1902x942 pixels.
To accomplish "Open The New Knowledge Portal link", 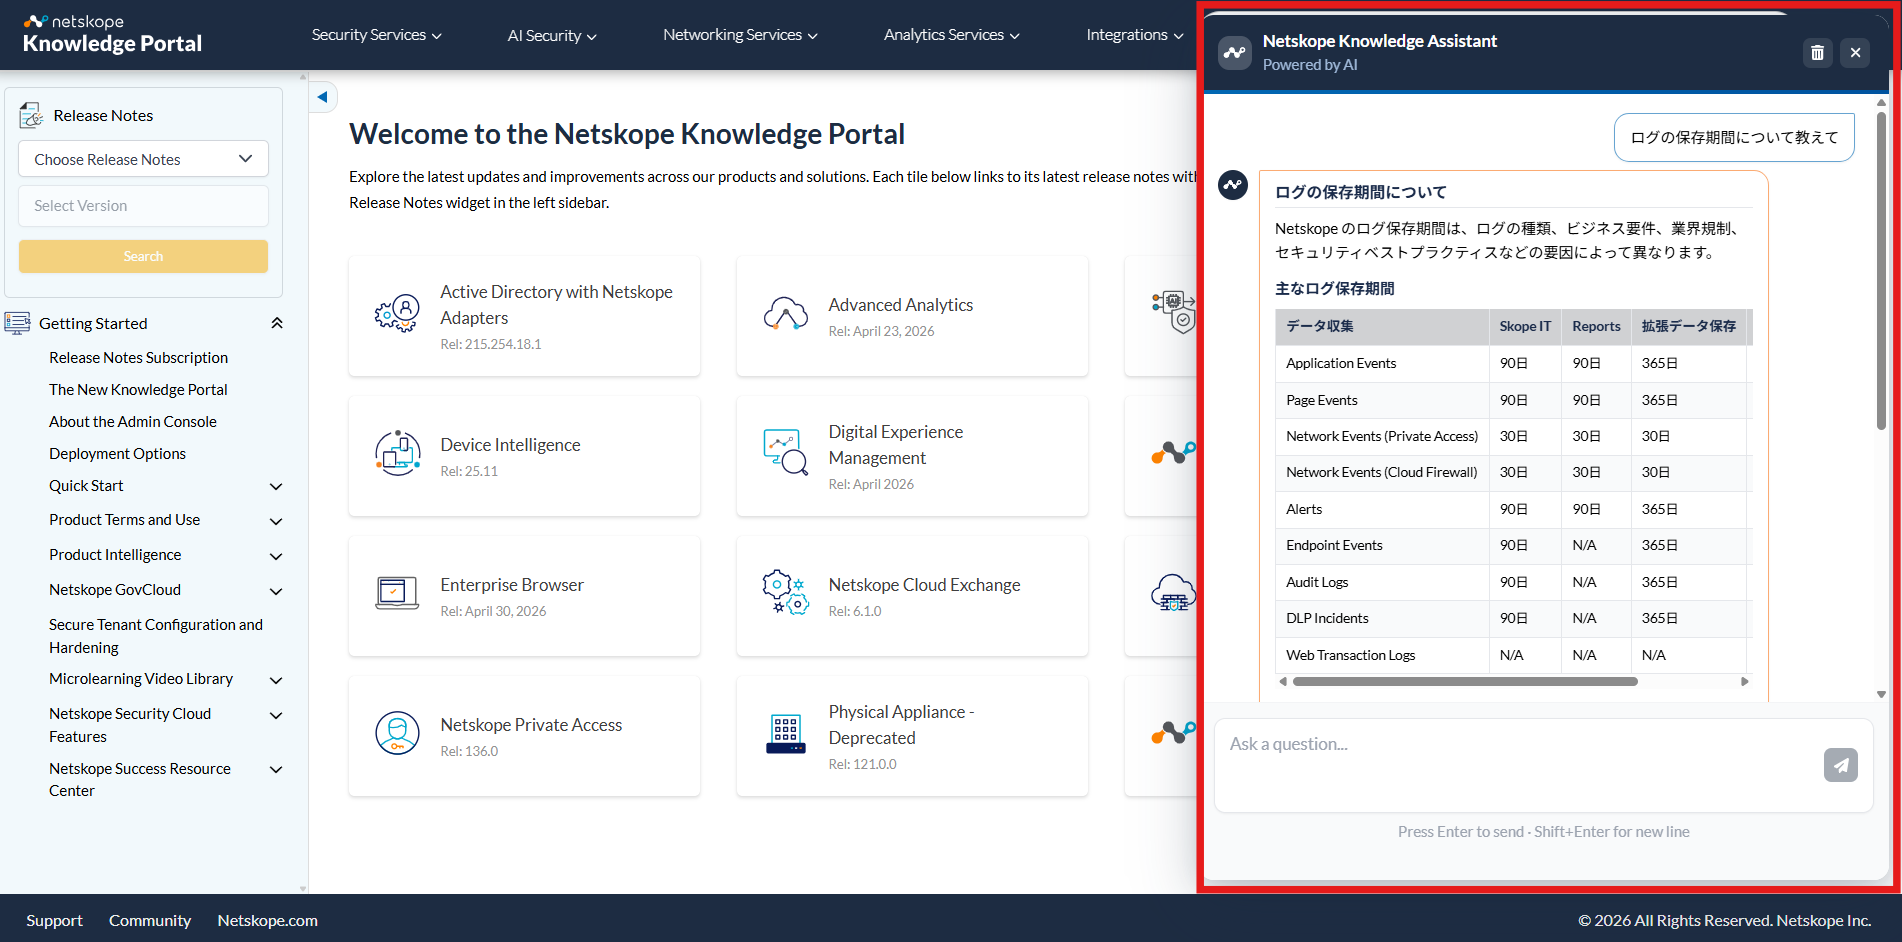I will tap(138, 390).
